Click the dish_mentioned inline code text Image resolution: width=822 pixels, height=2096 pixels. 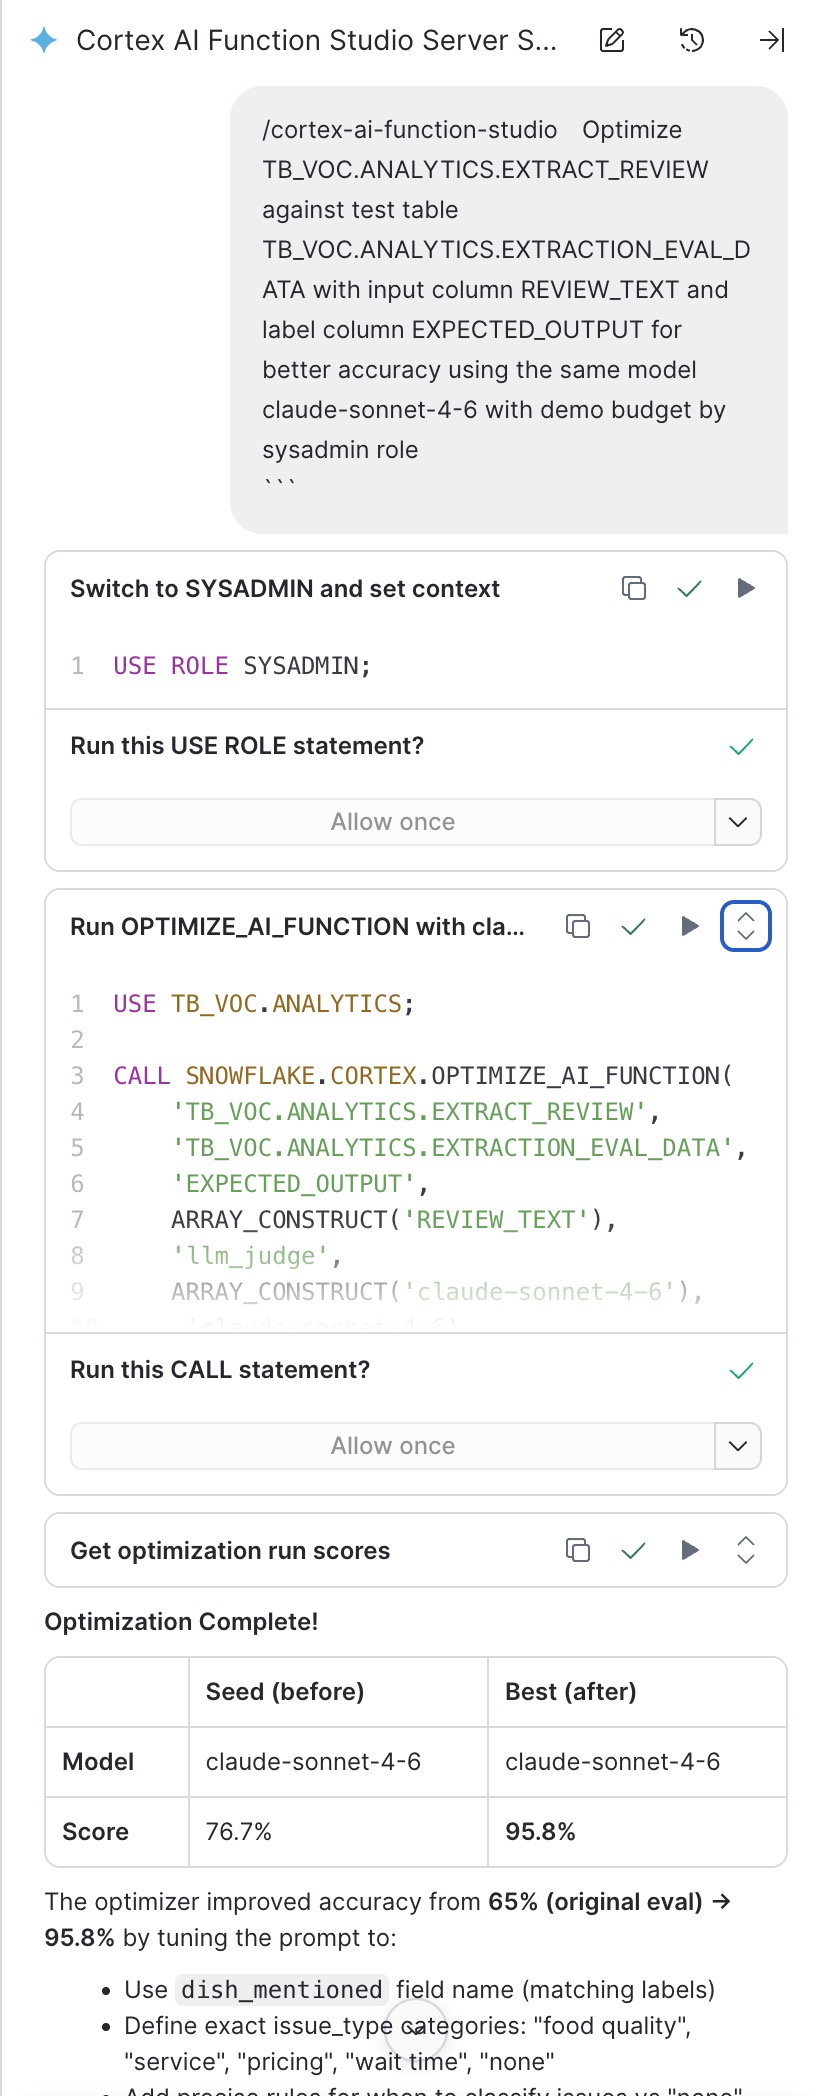tap(282, 1990)
